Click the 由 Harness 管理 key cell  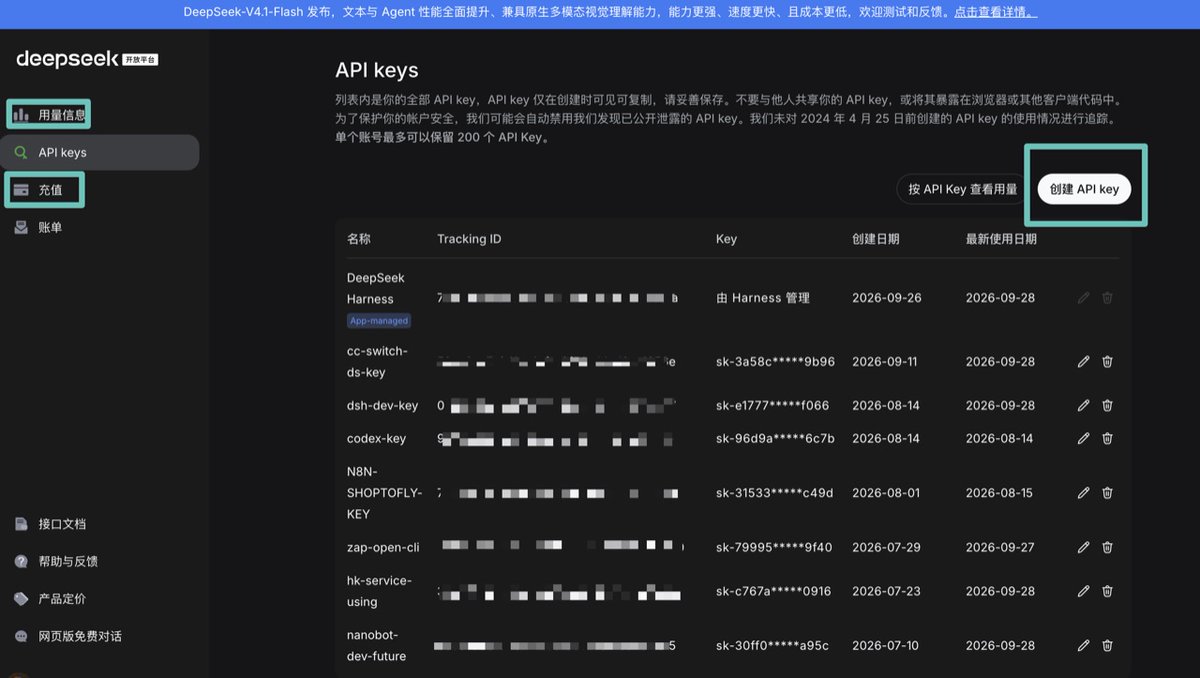pyautogui.click(x=763, y=298)
